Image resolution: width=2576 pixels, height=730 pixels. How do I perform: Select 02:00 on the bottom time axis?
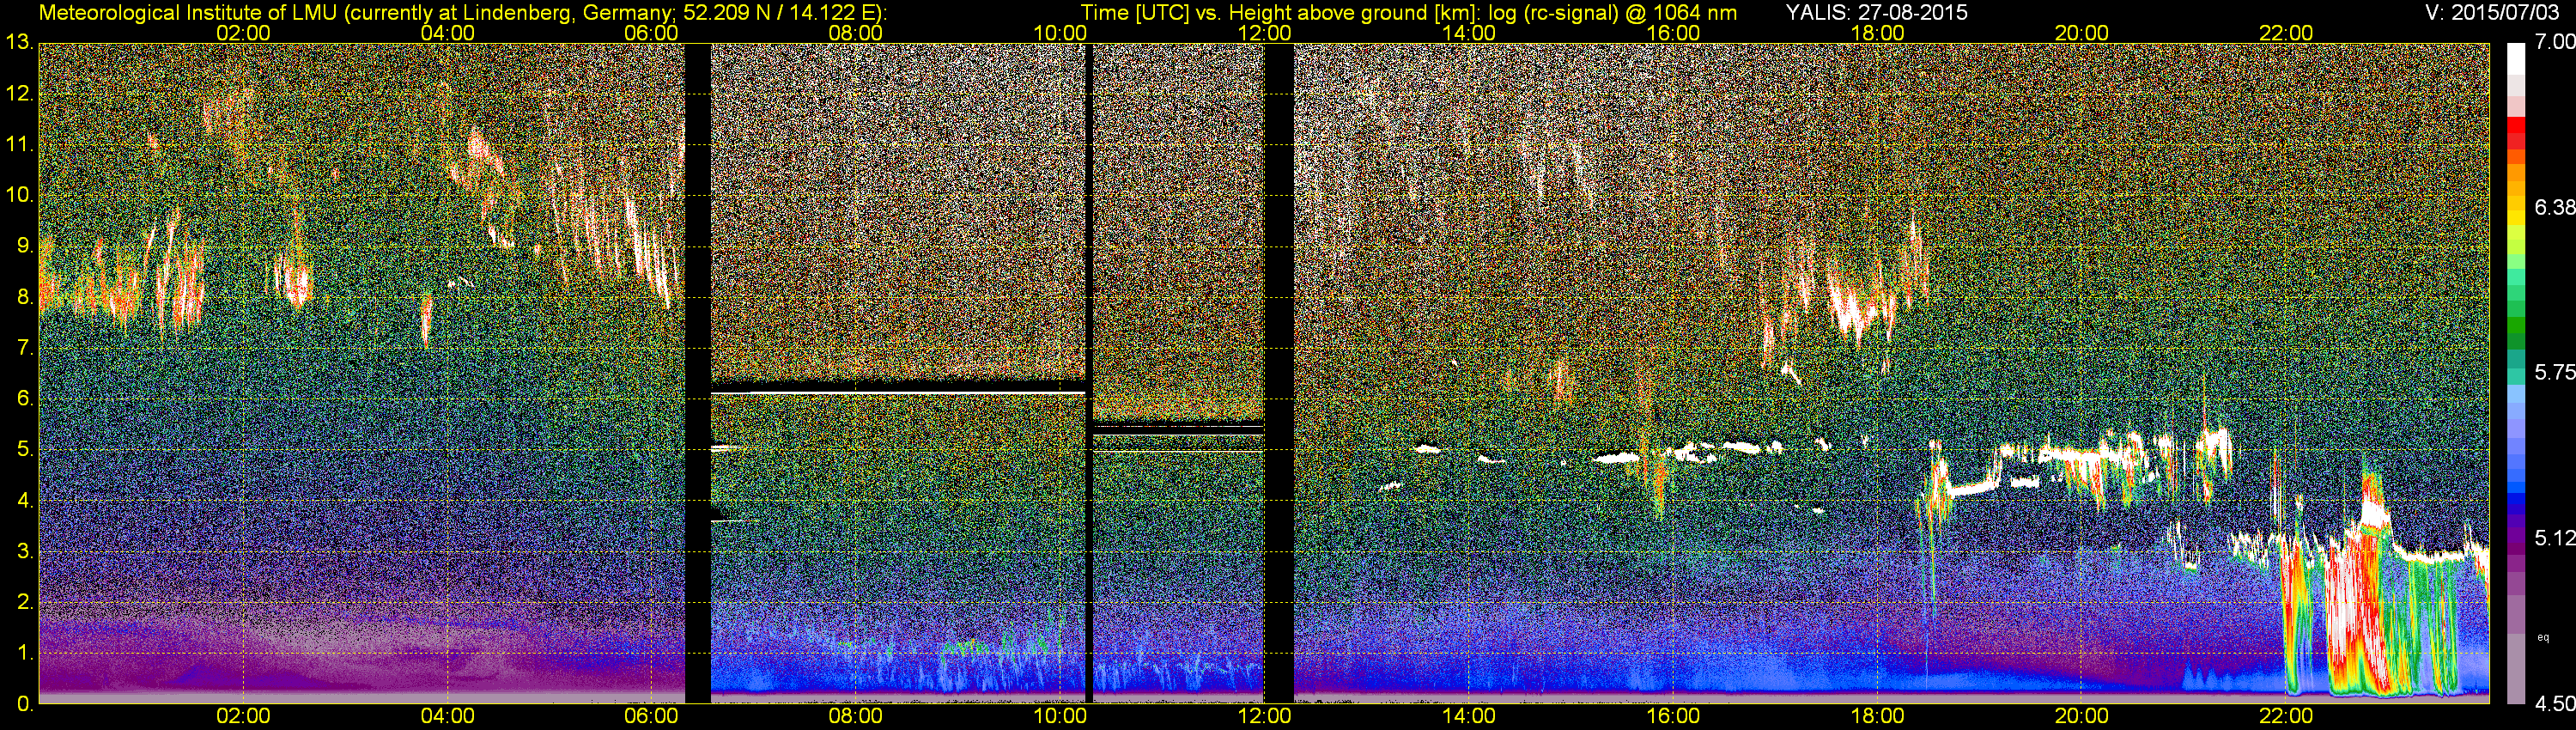click(243, 716)
